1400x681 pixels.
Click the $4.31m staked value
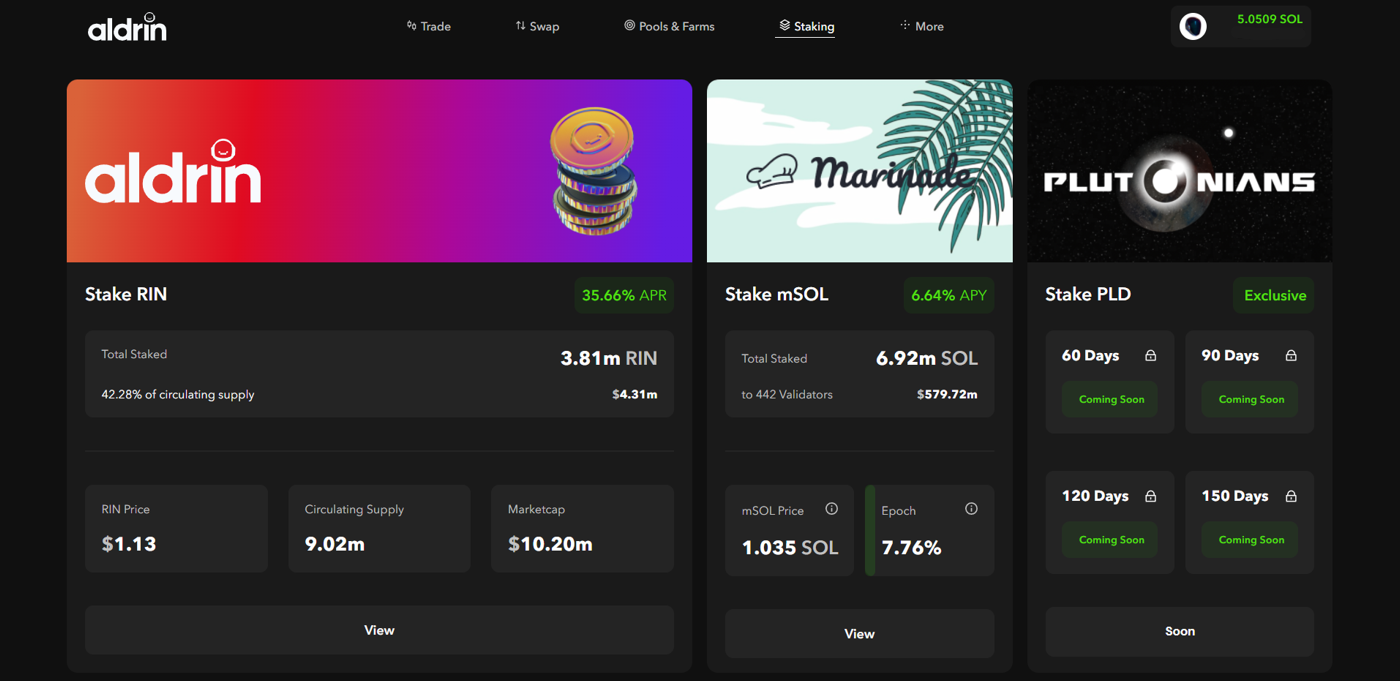coord(635,394)
